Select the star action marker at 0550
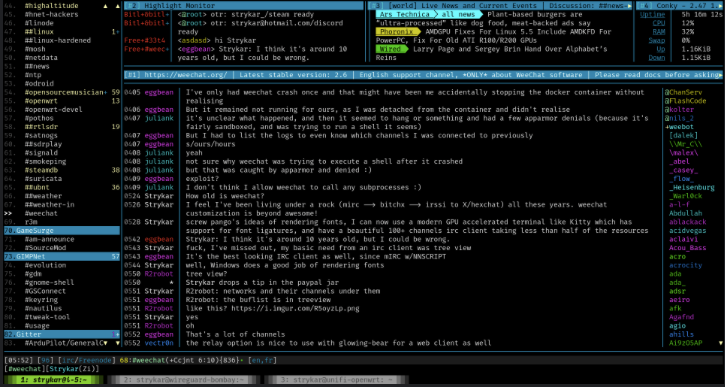 [x=172, y=282]
